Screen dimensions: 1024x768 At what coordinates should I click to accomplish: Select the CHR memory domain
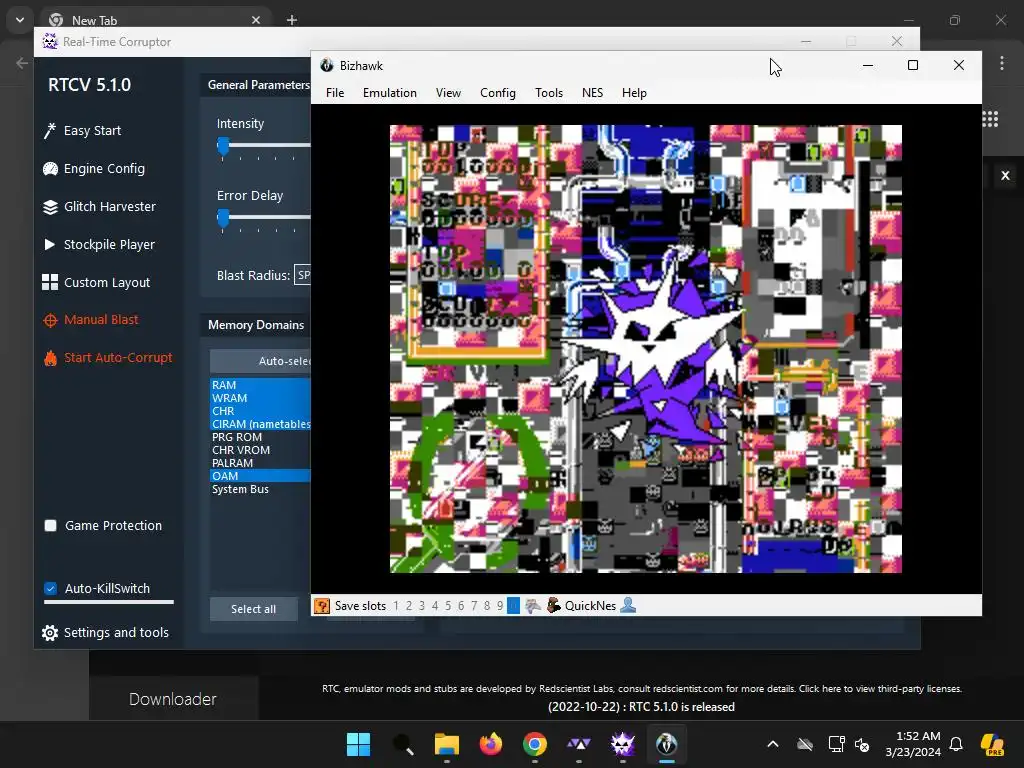260,411
